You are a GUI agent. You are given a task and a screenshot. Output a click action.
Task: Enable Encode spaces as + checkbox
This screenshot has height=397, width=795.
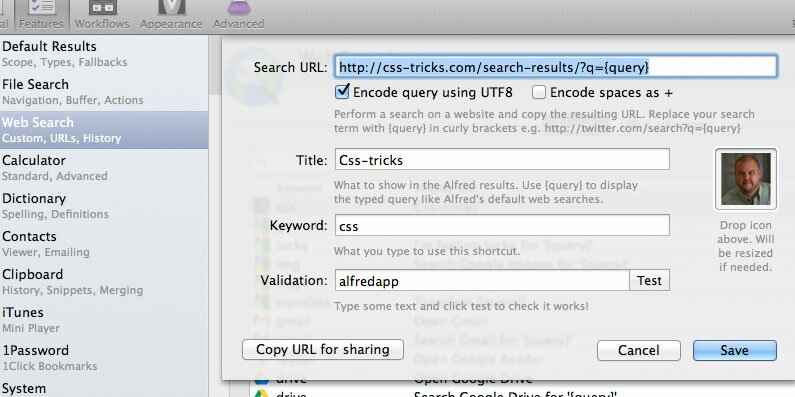[x=539, y=92]
